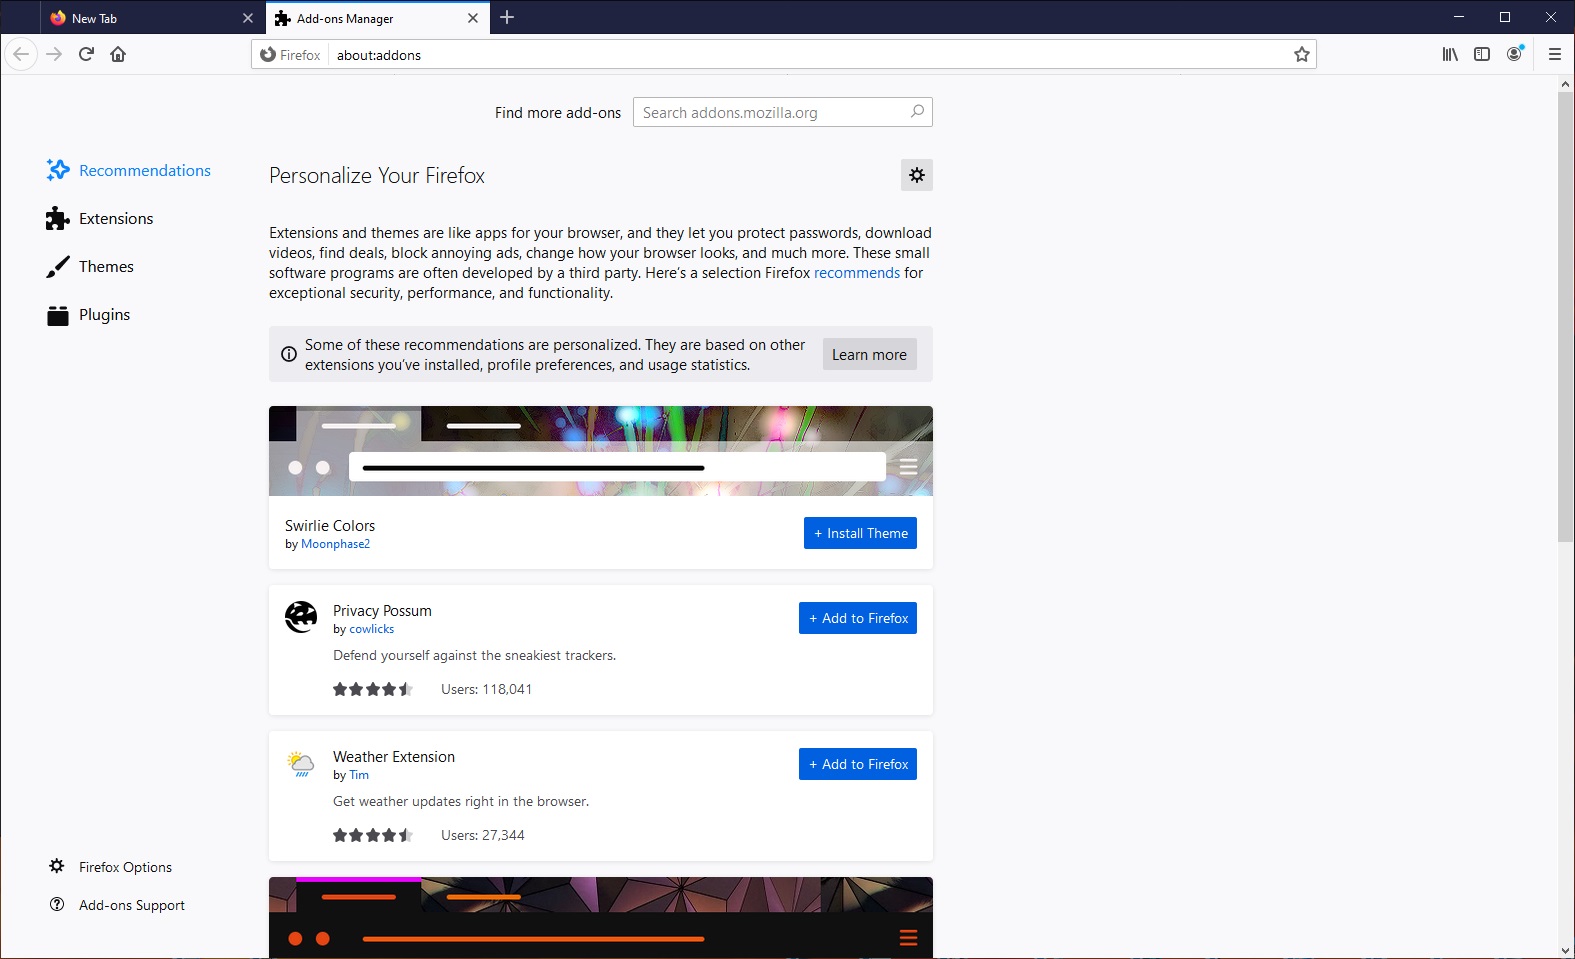This screenshot has height=959, width=1575.
Task: Click the reload page icon
Action: [86, 54]
